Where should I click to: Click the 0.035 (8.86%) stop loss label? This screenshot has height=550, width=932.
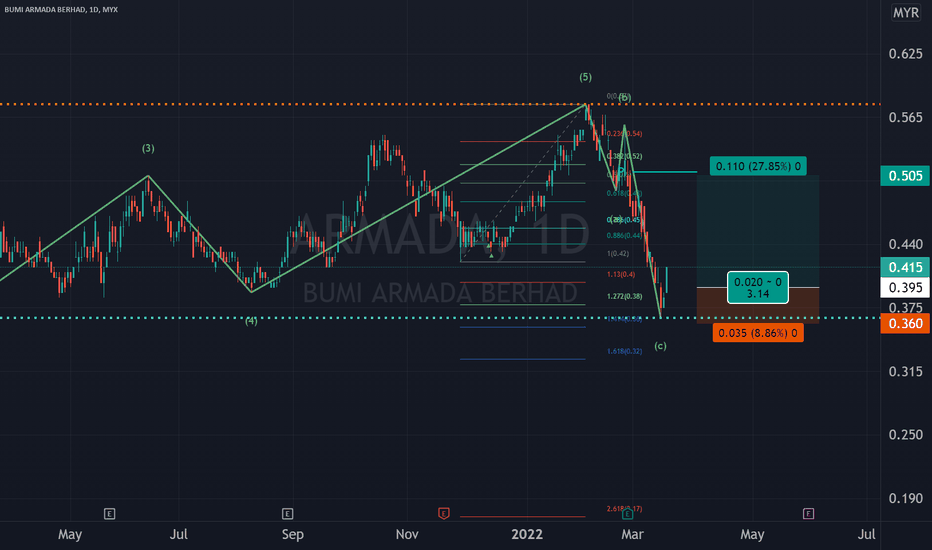coord(758,333)
